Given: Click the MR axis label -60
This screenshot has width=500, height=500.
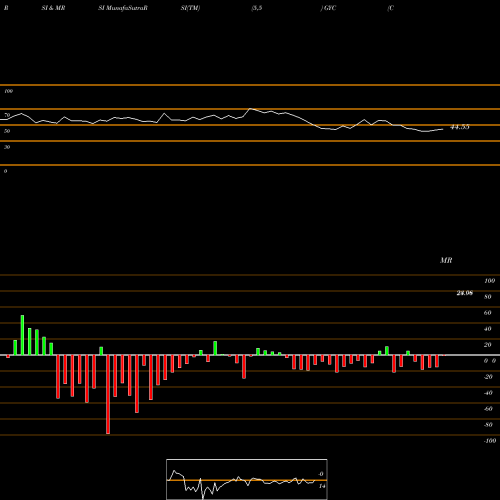Looking at the screenshot, I should pos(488,409).
